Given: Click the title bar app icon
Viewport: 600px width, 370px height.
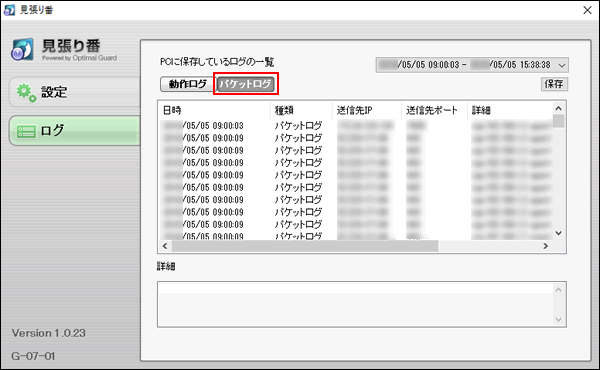Looking at the screenshot, I should pyautogui.click(x=9, y=10).
